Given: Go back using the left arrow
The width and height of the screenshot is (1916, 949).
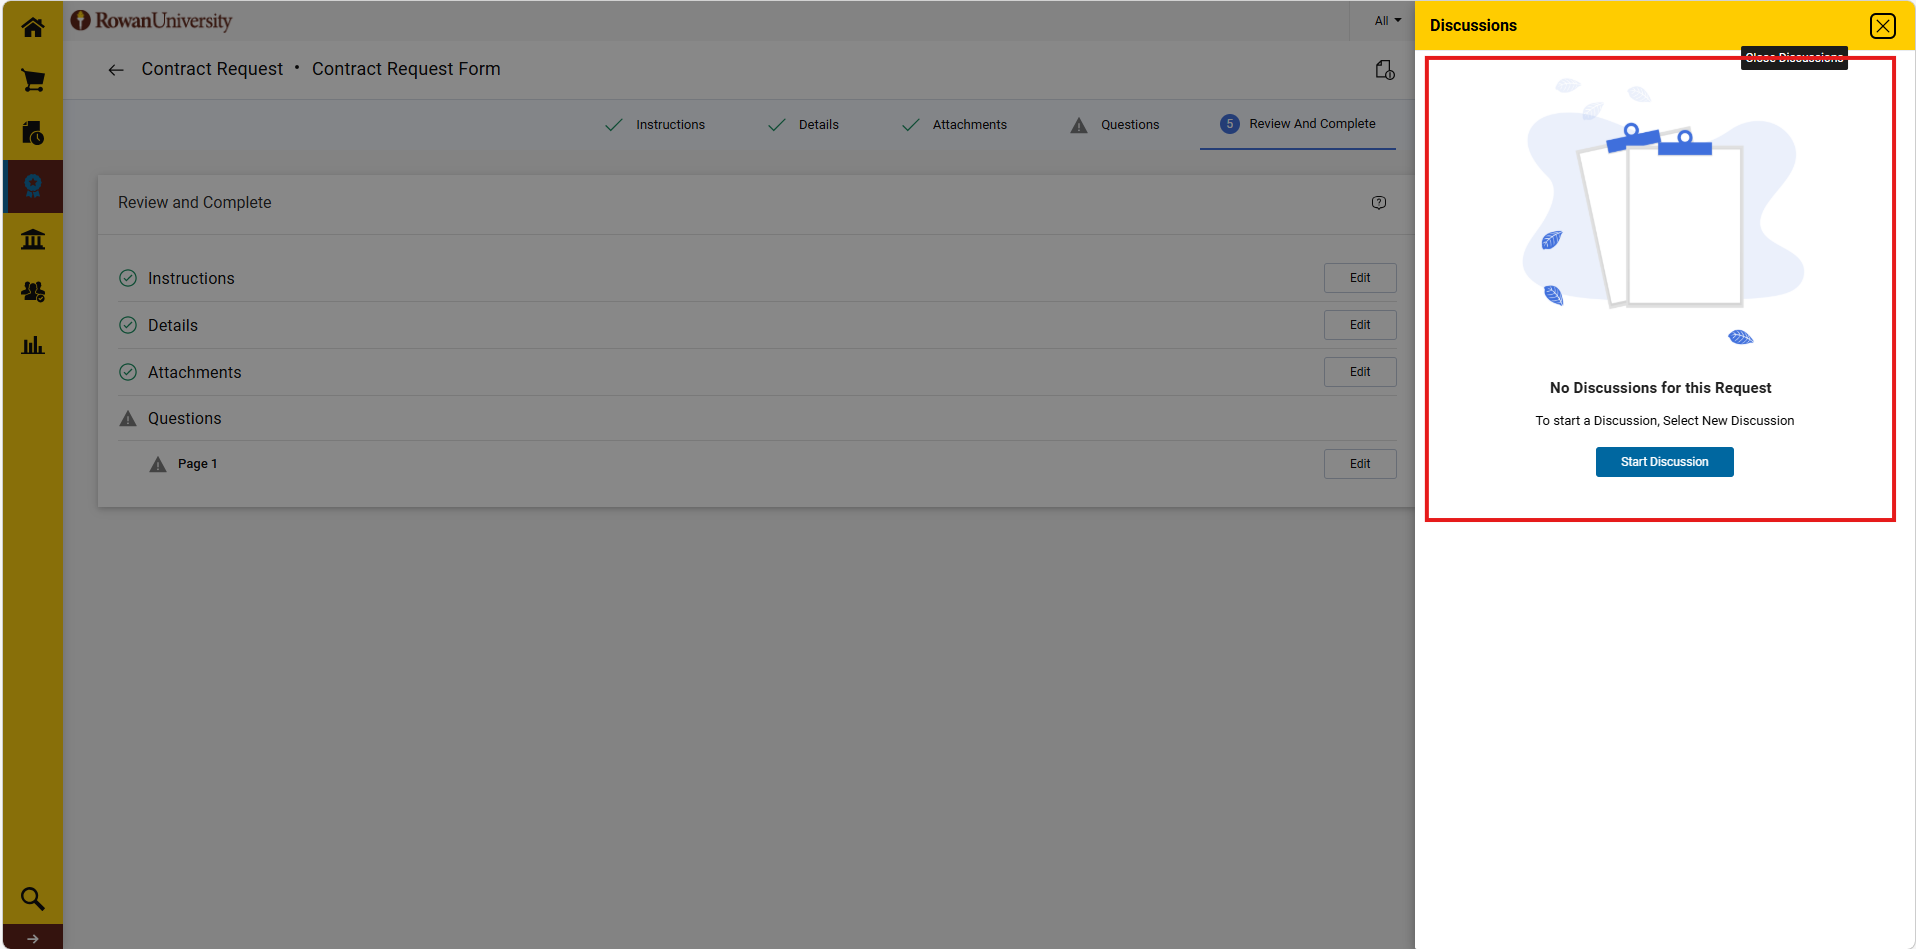Looking at the screenshot, I should (x=116, y=70).
